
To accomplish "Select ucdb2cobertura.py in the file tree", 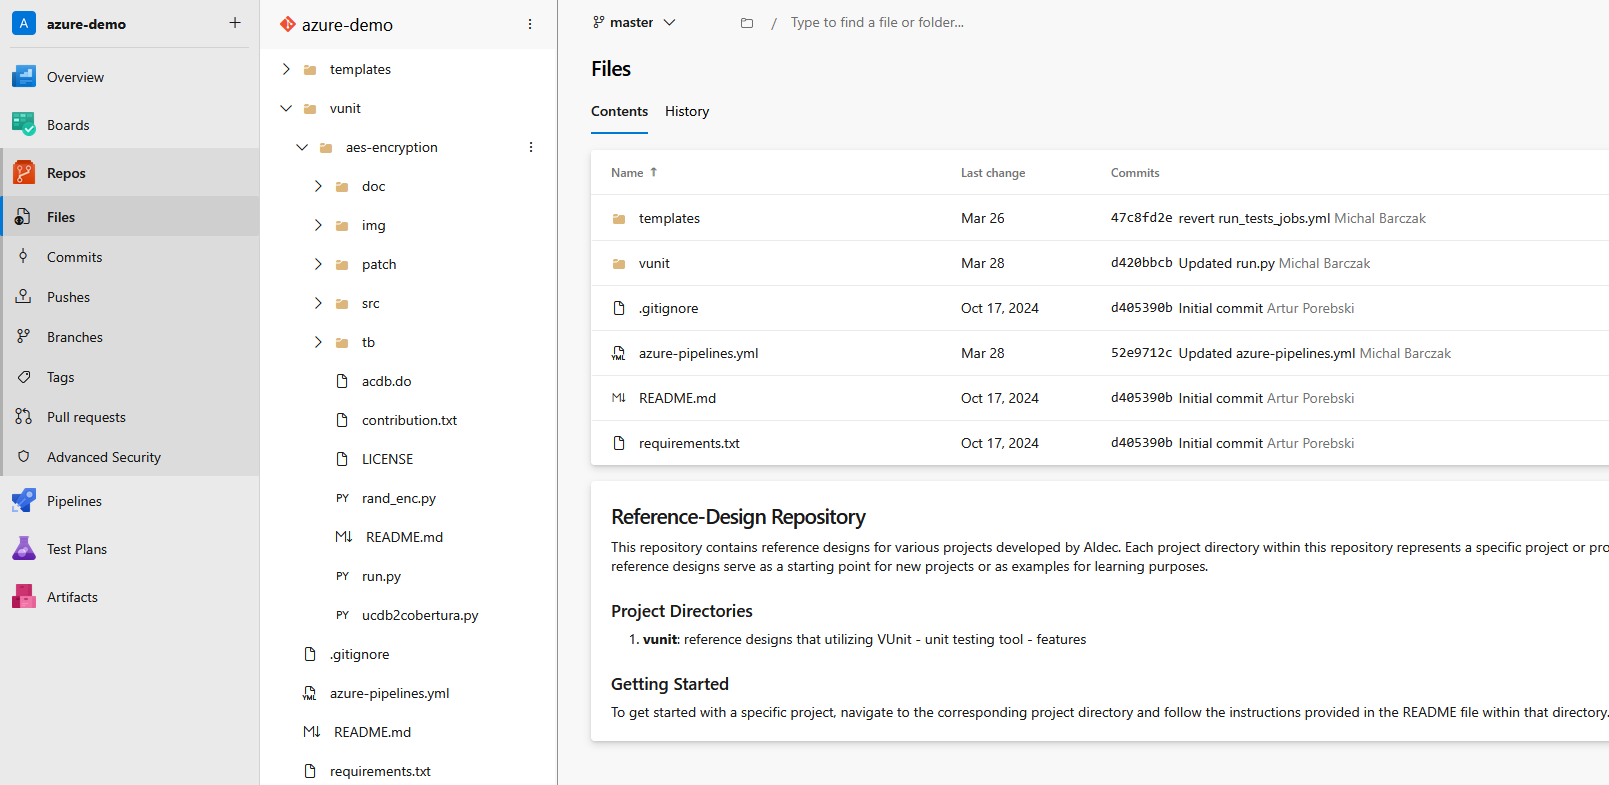I will [420, 615].
